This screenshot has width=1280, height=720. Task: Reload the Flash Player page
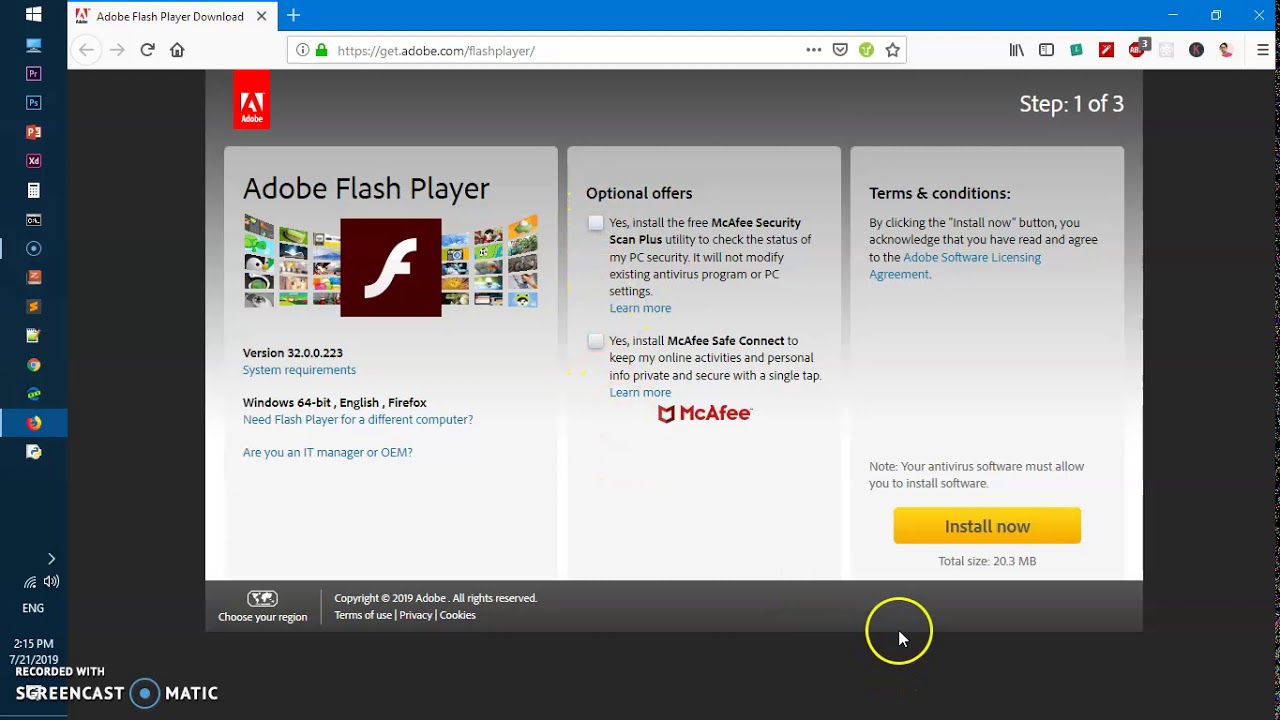(147, 50)
